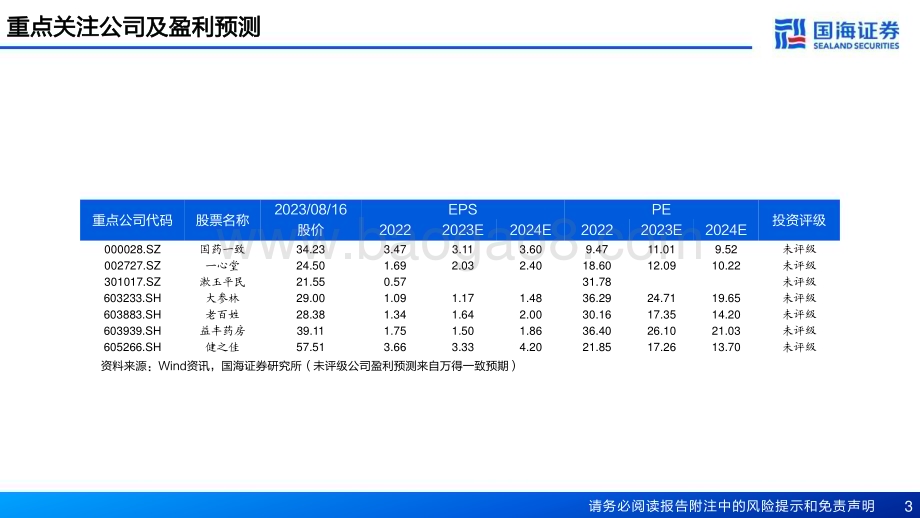Click 2023E EPS value 3.11
Screen dimensions: 920x518
click(462, 249)
